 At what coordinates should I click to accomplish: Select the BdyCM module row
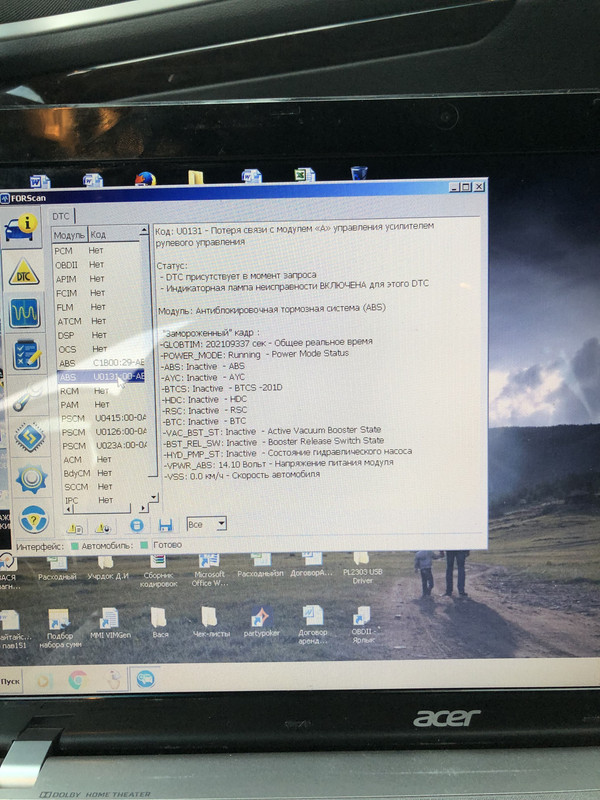106,473
